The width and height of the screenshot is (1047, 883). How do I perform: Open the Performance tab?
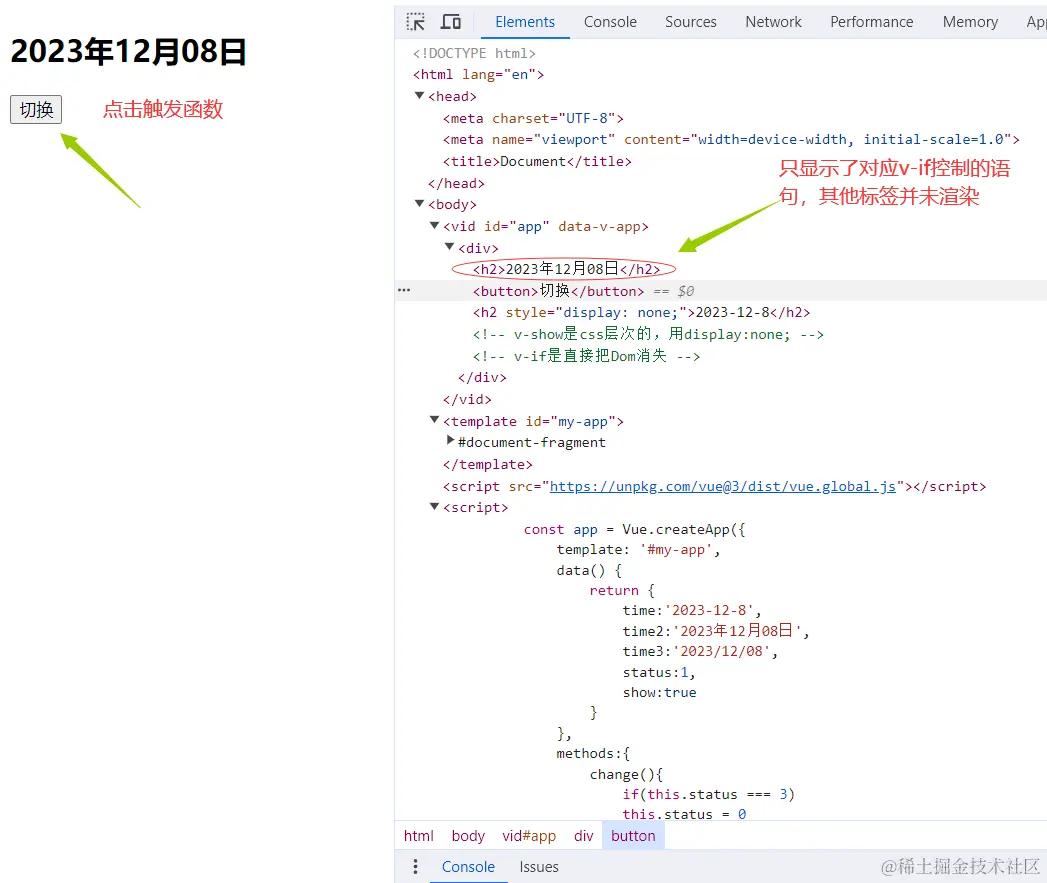pyautogui.click(x=871, y=22)
